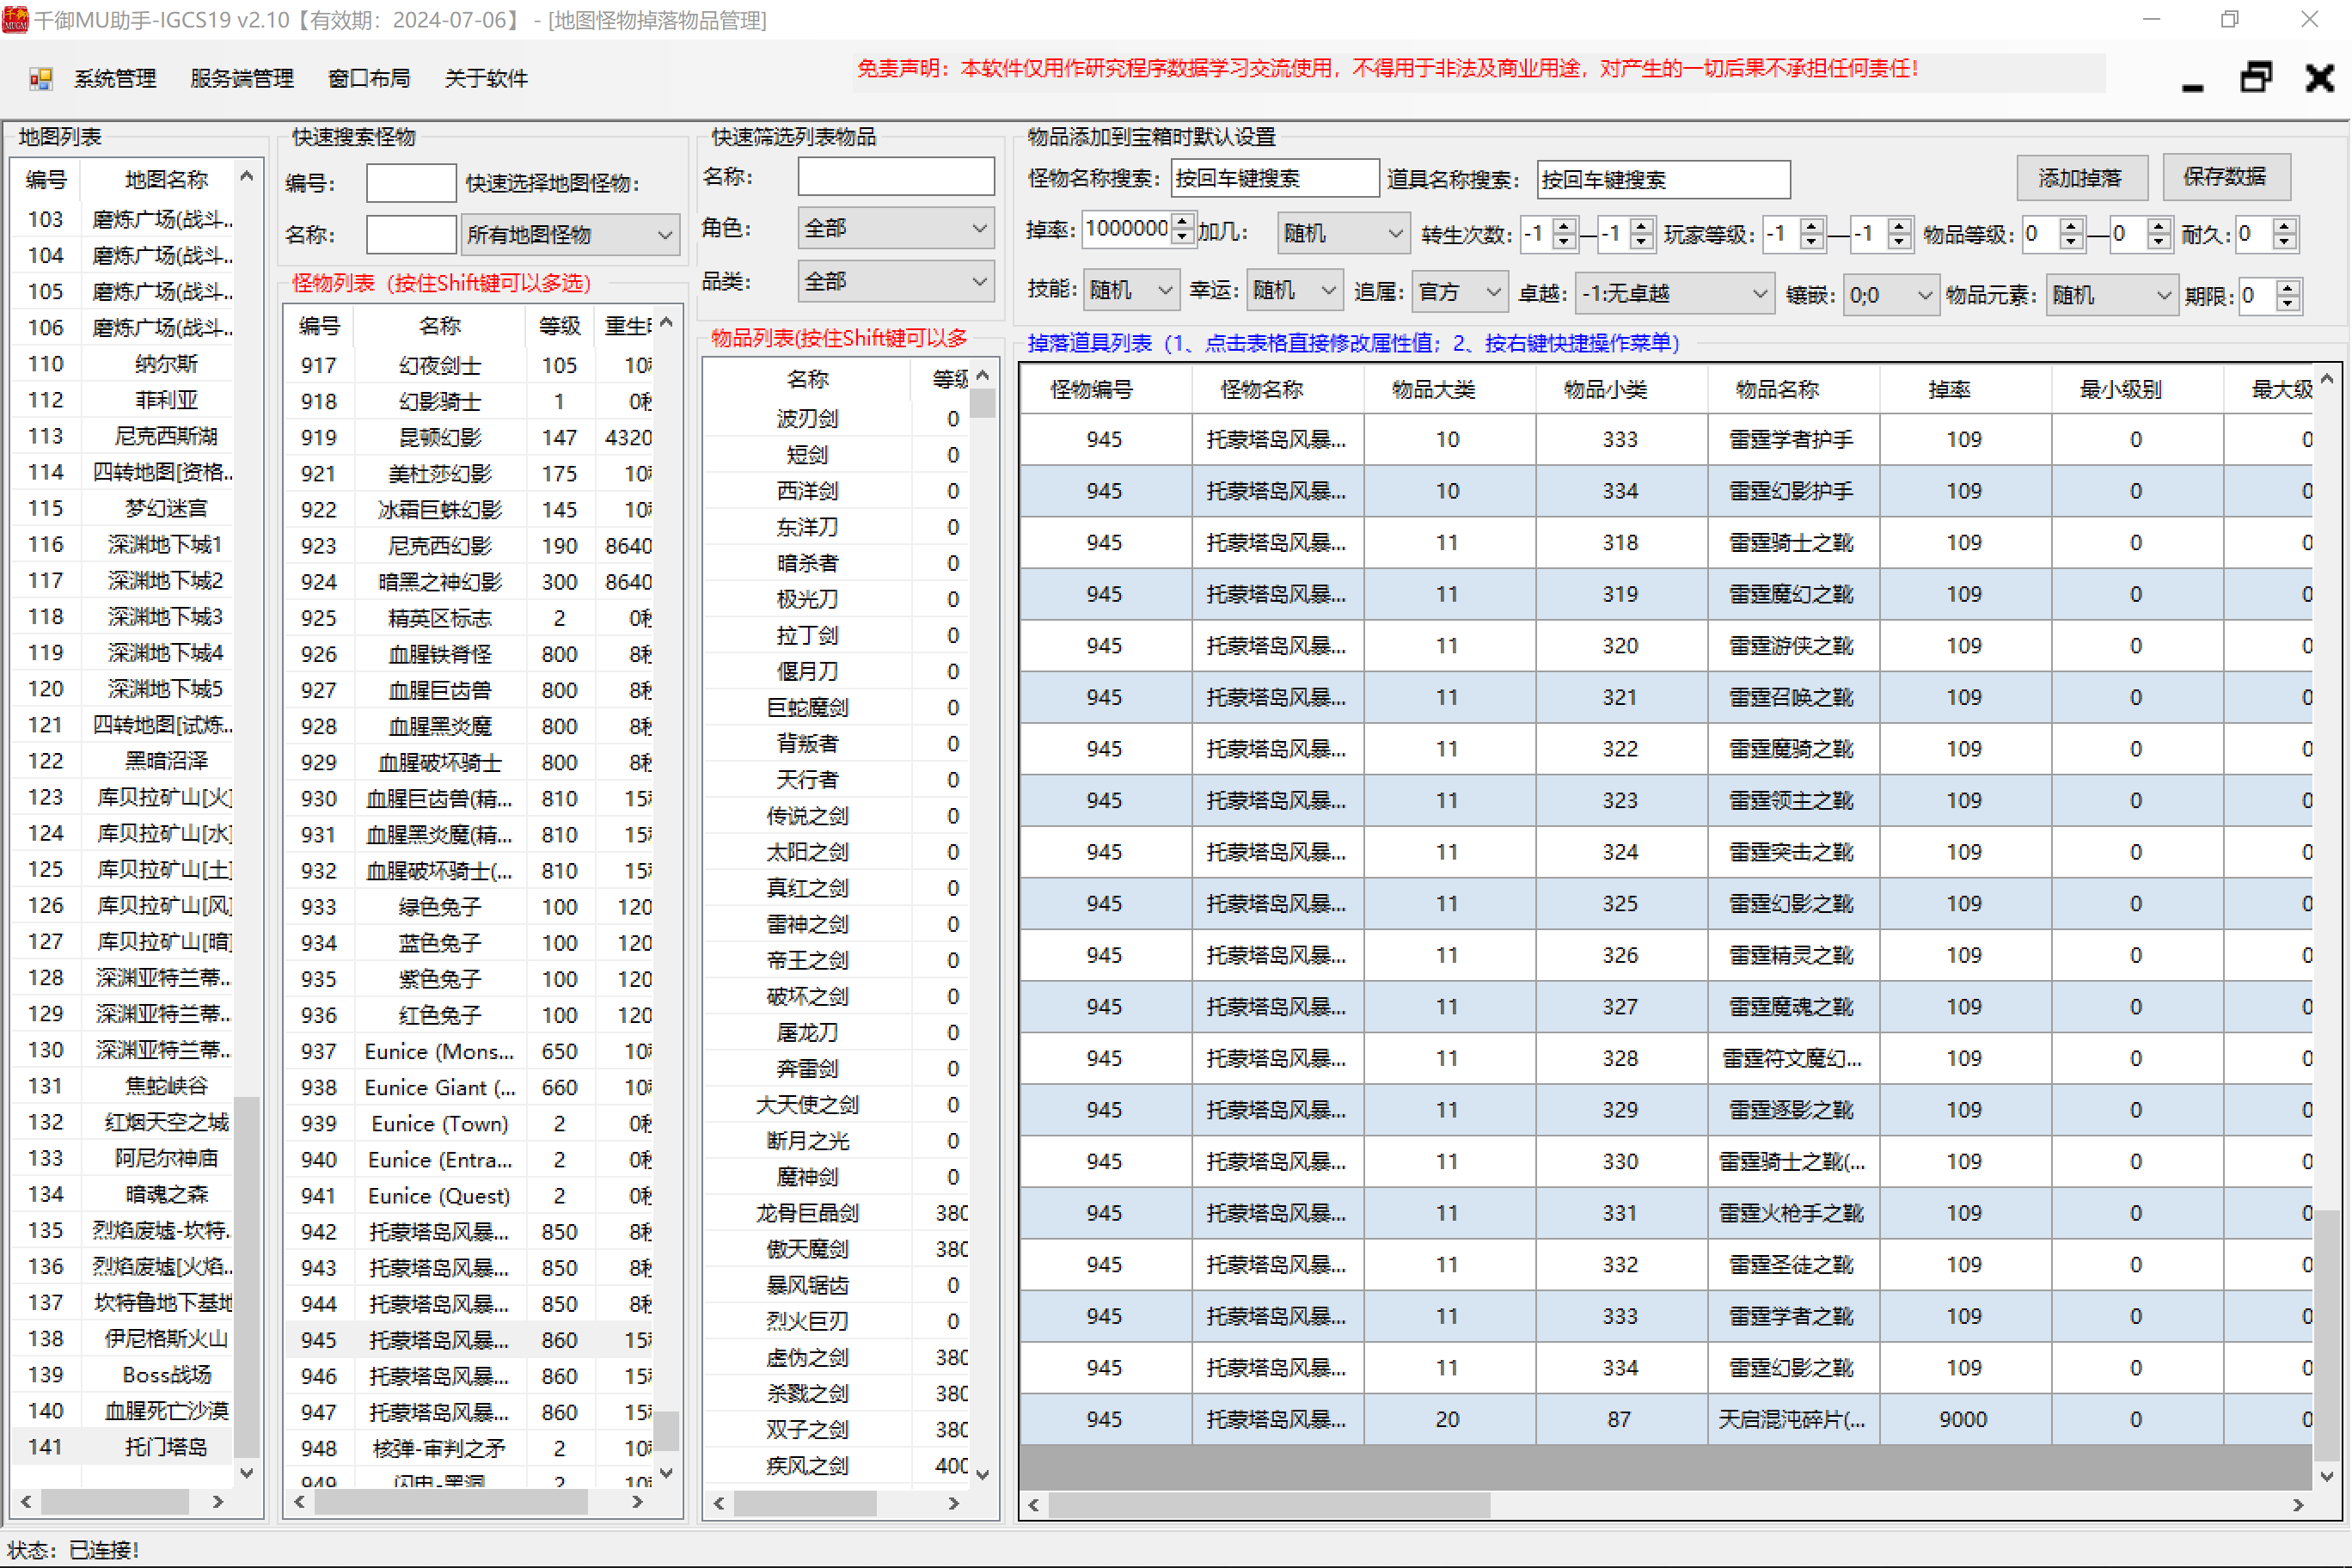Click map list scroll down arrow
Viewport: 2352px width, 1568px height.
click(247, 1473)
